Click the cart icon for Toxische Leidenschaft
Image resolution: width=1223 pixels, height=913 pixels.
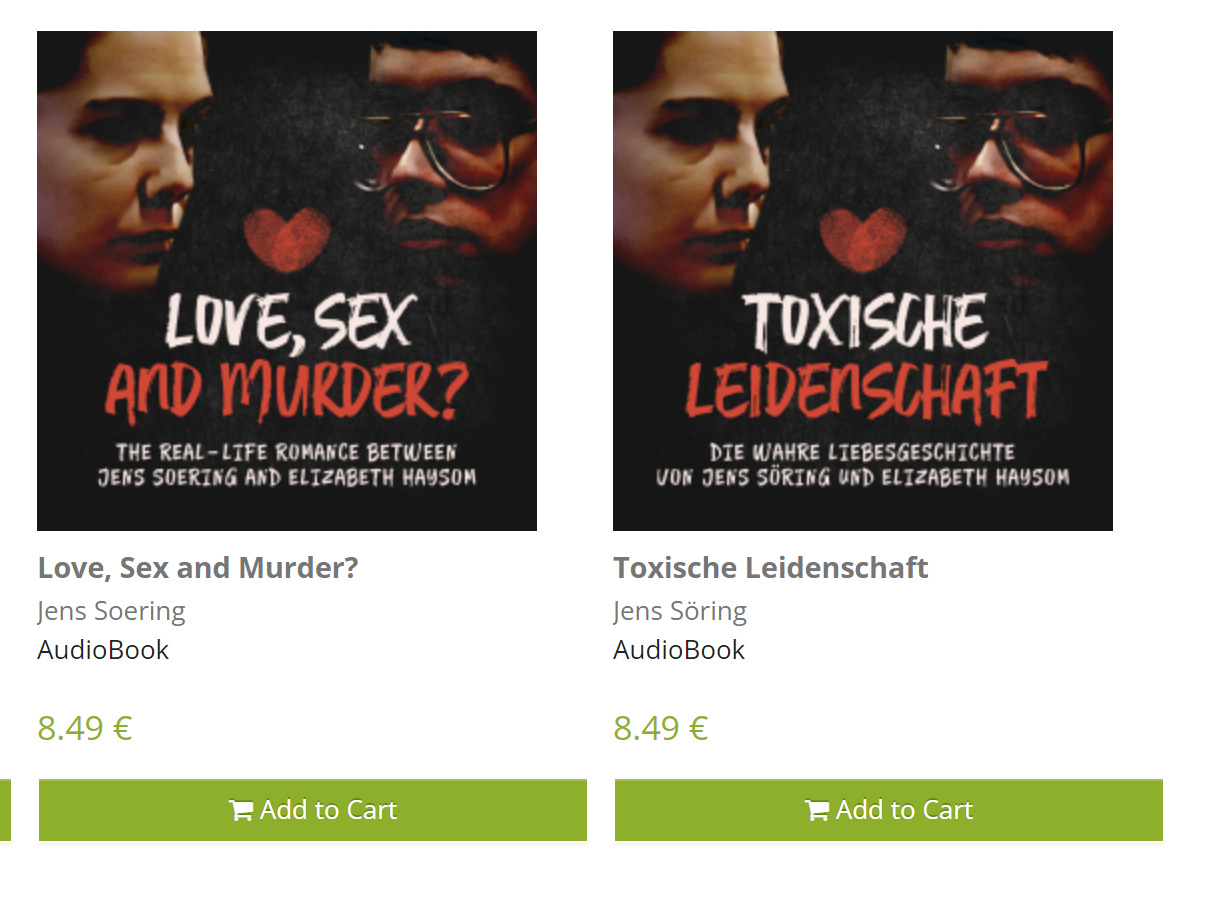816,811
